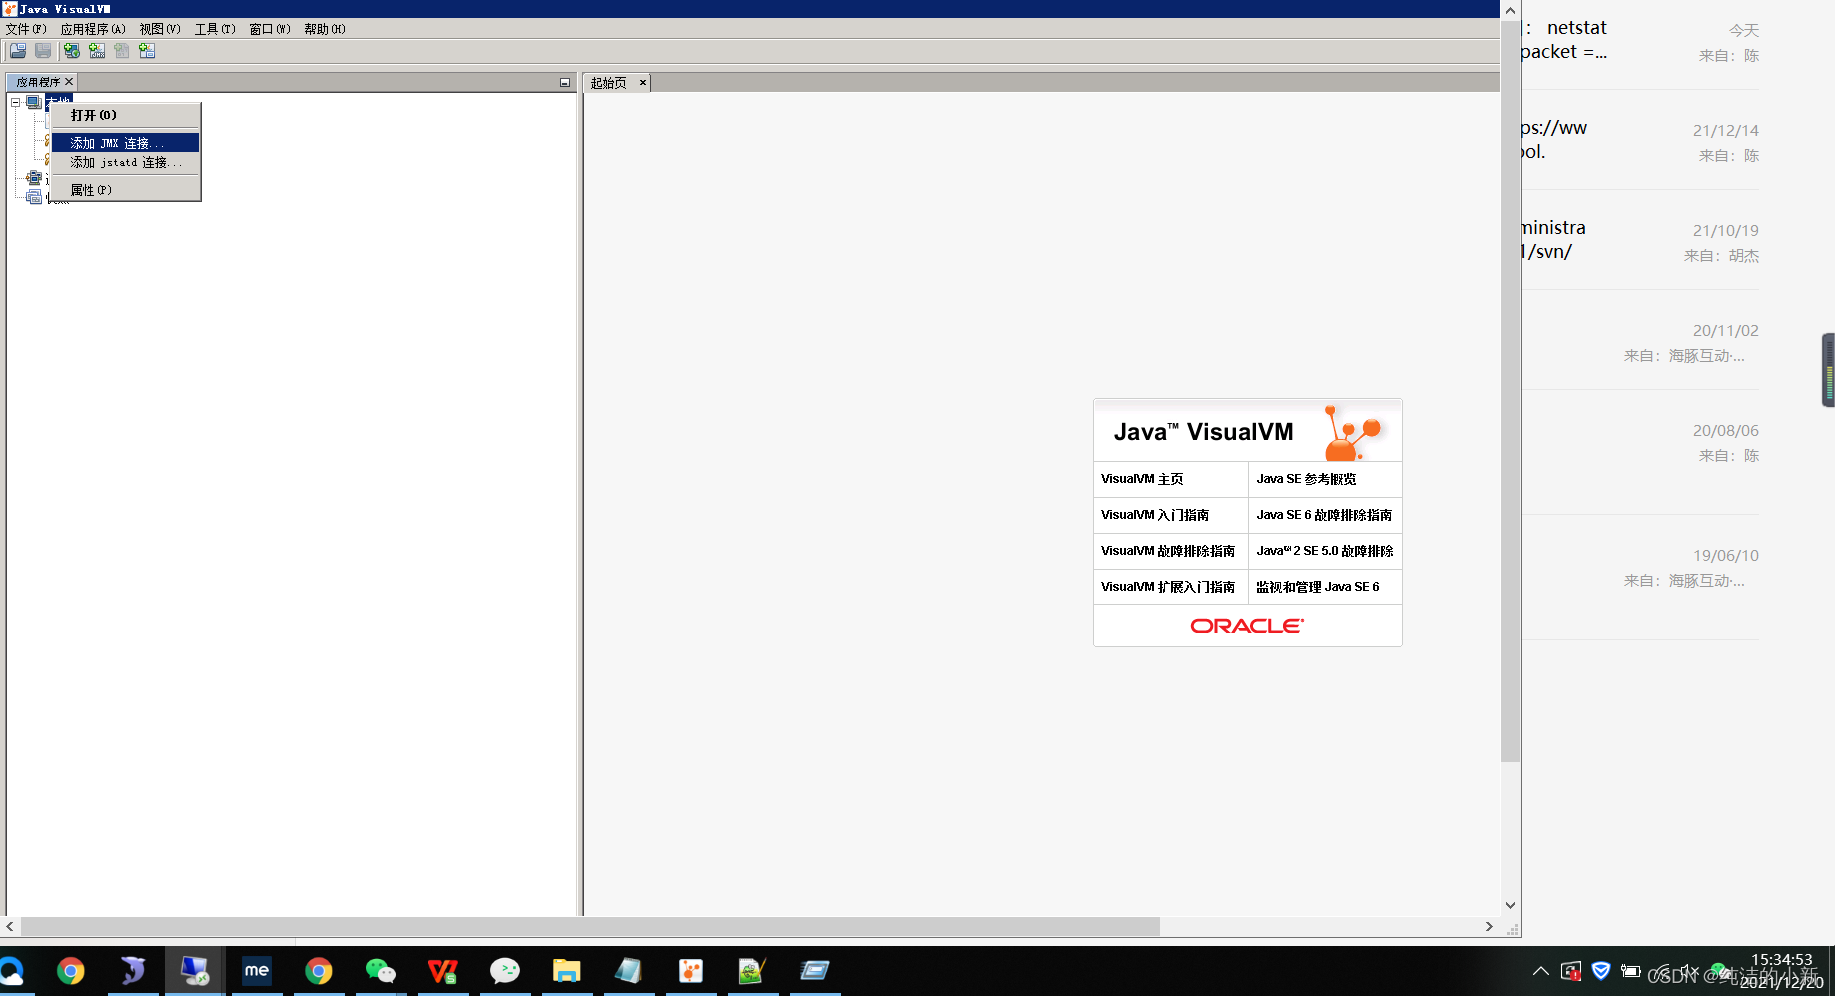Choose 添加 JMX 连接 in the context menu
1835x996 pixels.
tap(126, 143)
